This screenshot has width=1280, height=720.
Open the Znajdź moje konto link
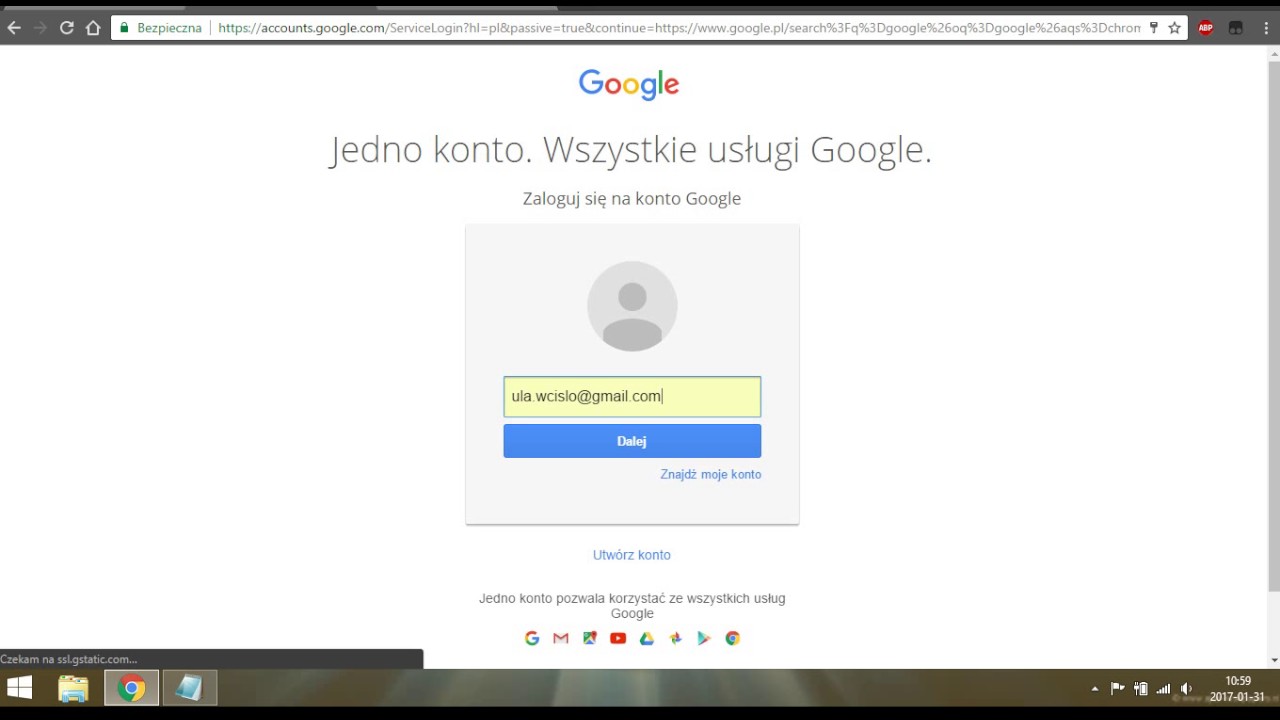pos(711,475)
